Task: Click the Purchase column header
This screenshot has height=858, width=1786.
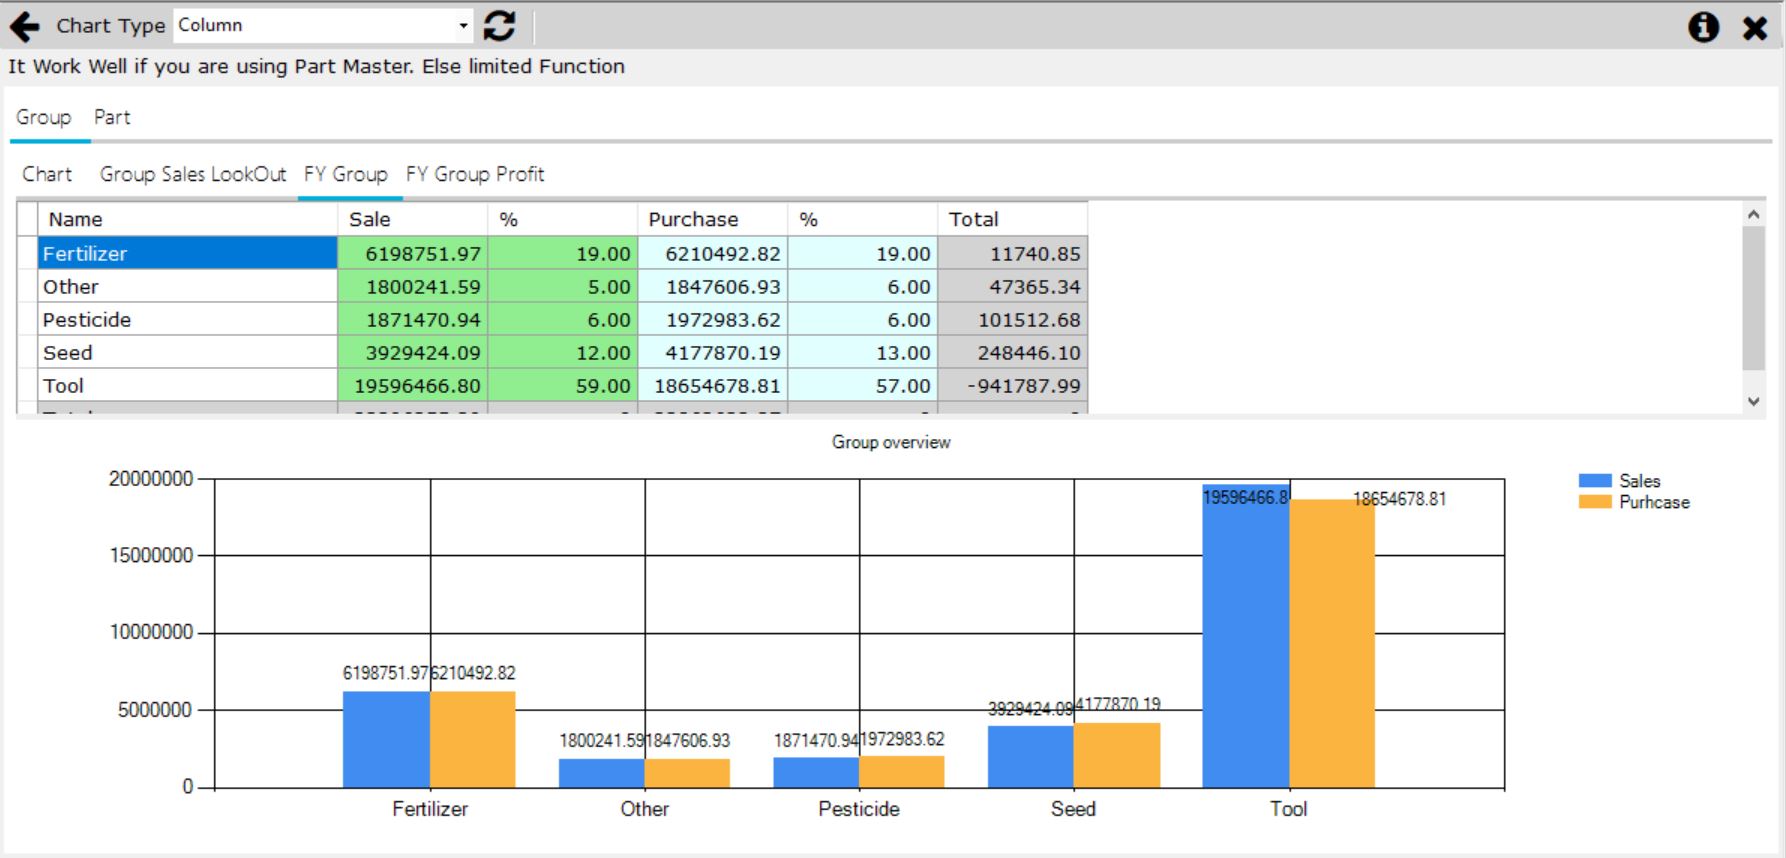Action: (x=711, y=219)
